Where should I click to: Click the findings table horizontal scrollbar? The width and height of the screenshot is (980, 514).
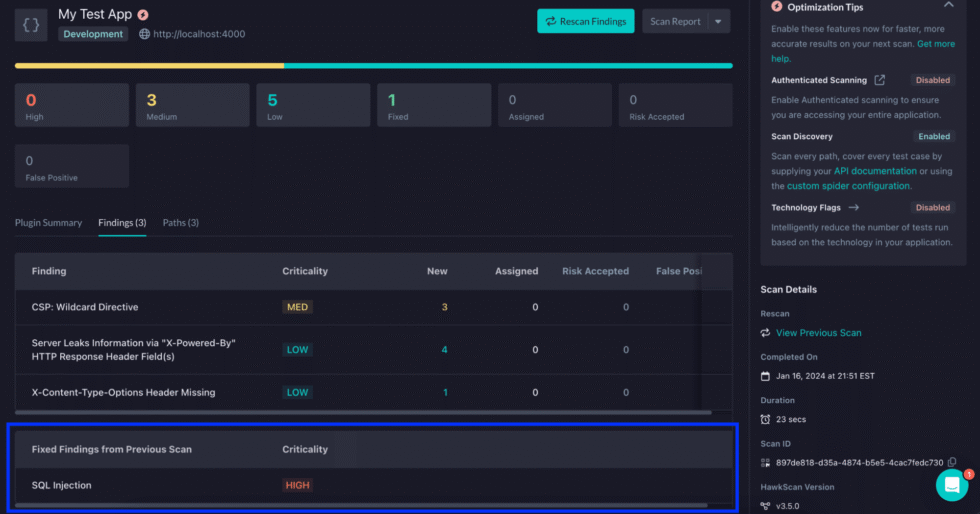(x=363, y=413)
